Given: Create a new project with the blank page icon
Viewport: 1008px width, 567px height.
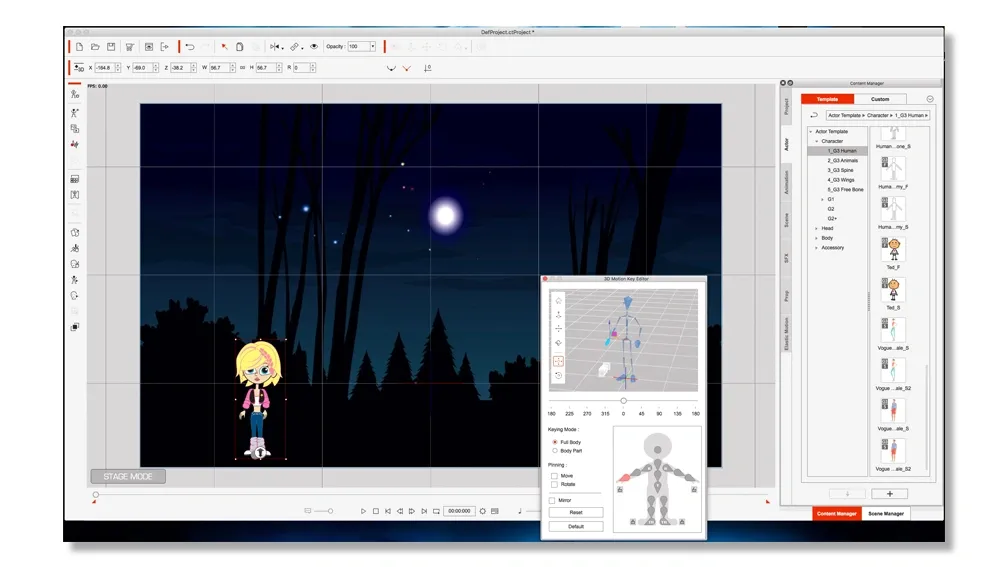Looking at the screenshot, I should 79,47.
